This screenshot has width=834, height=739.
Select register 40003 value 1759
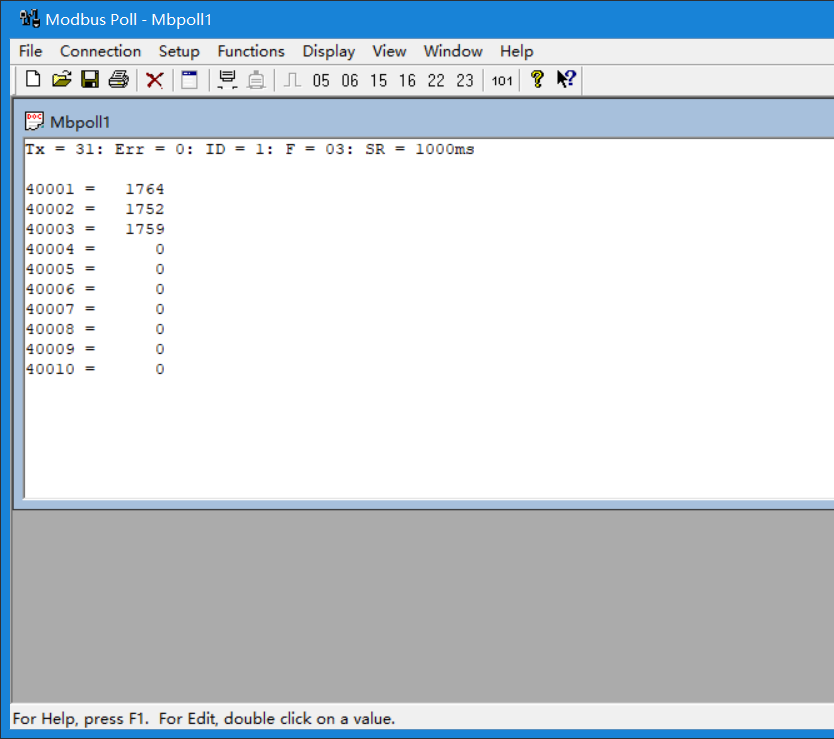coord(145,229)
